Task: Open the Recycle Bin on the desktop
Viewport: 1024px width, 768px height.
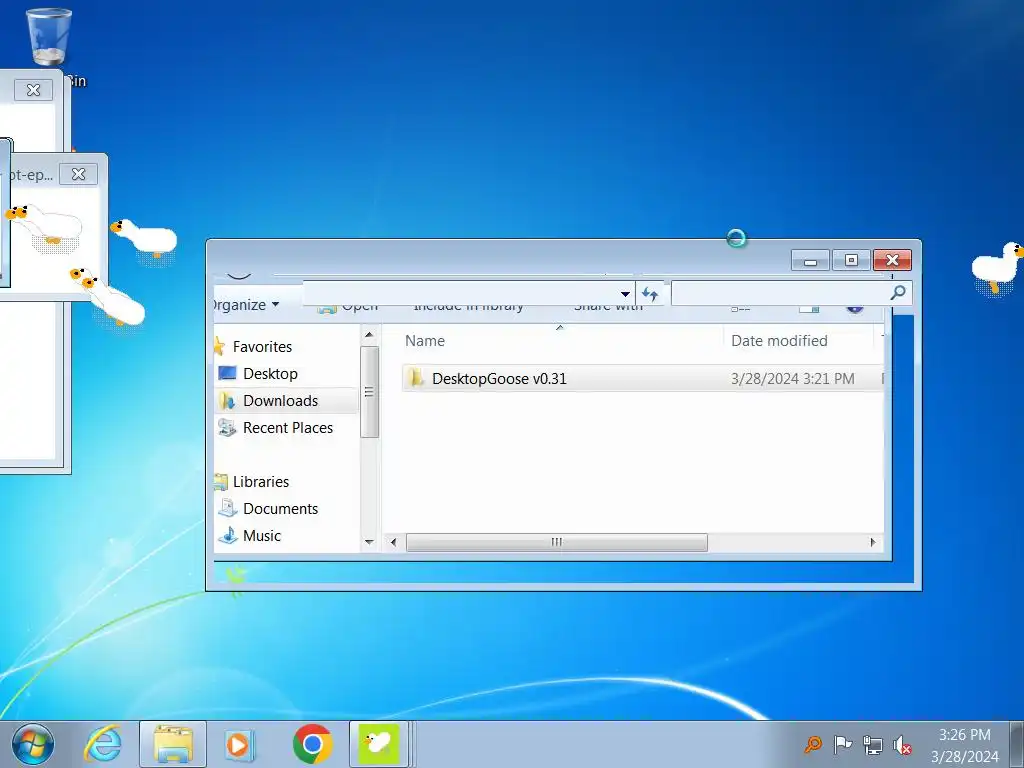Action: click(48, 38)
